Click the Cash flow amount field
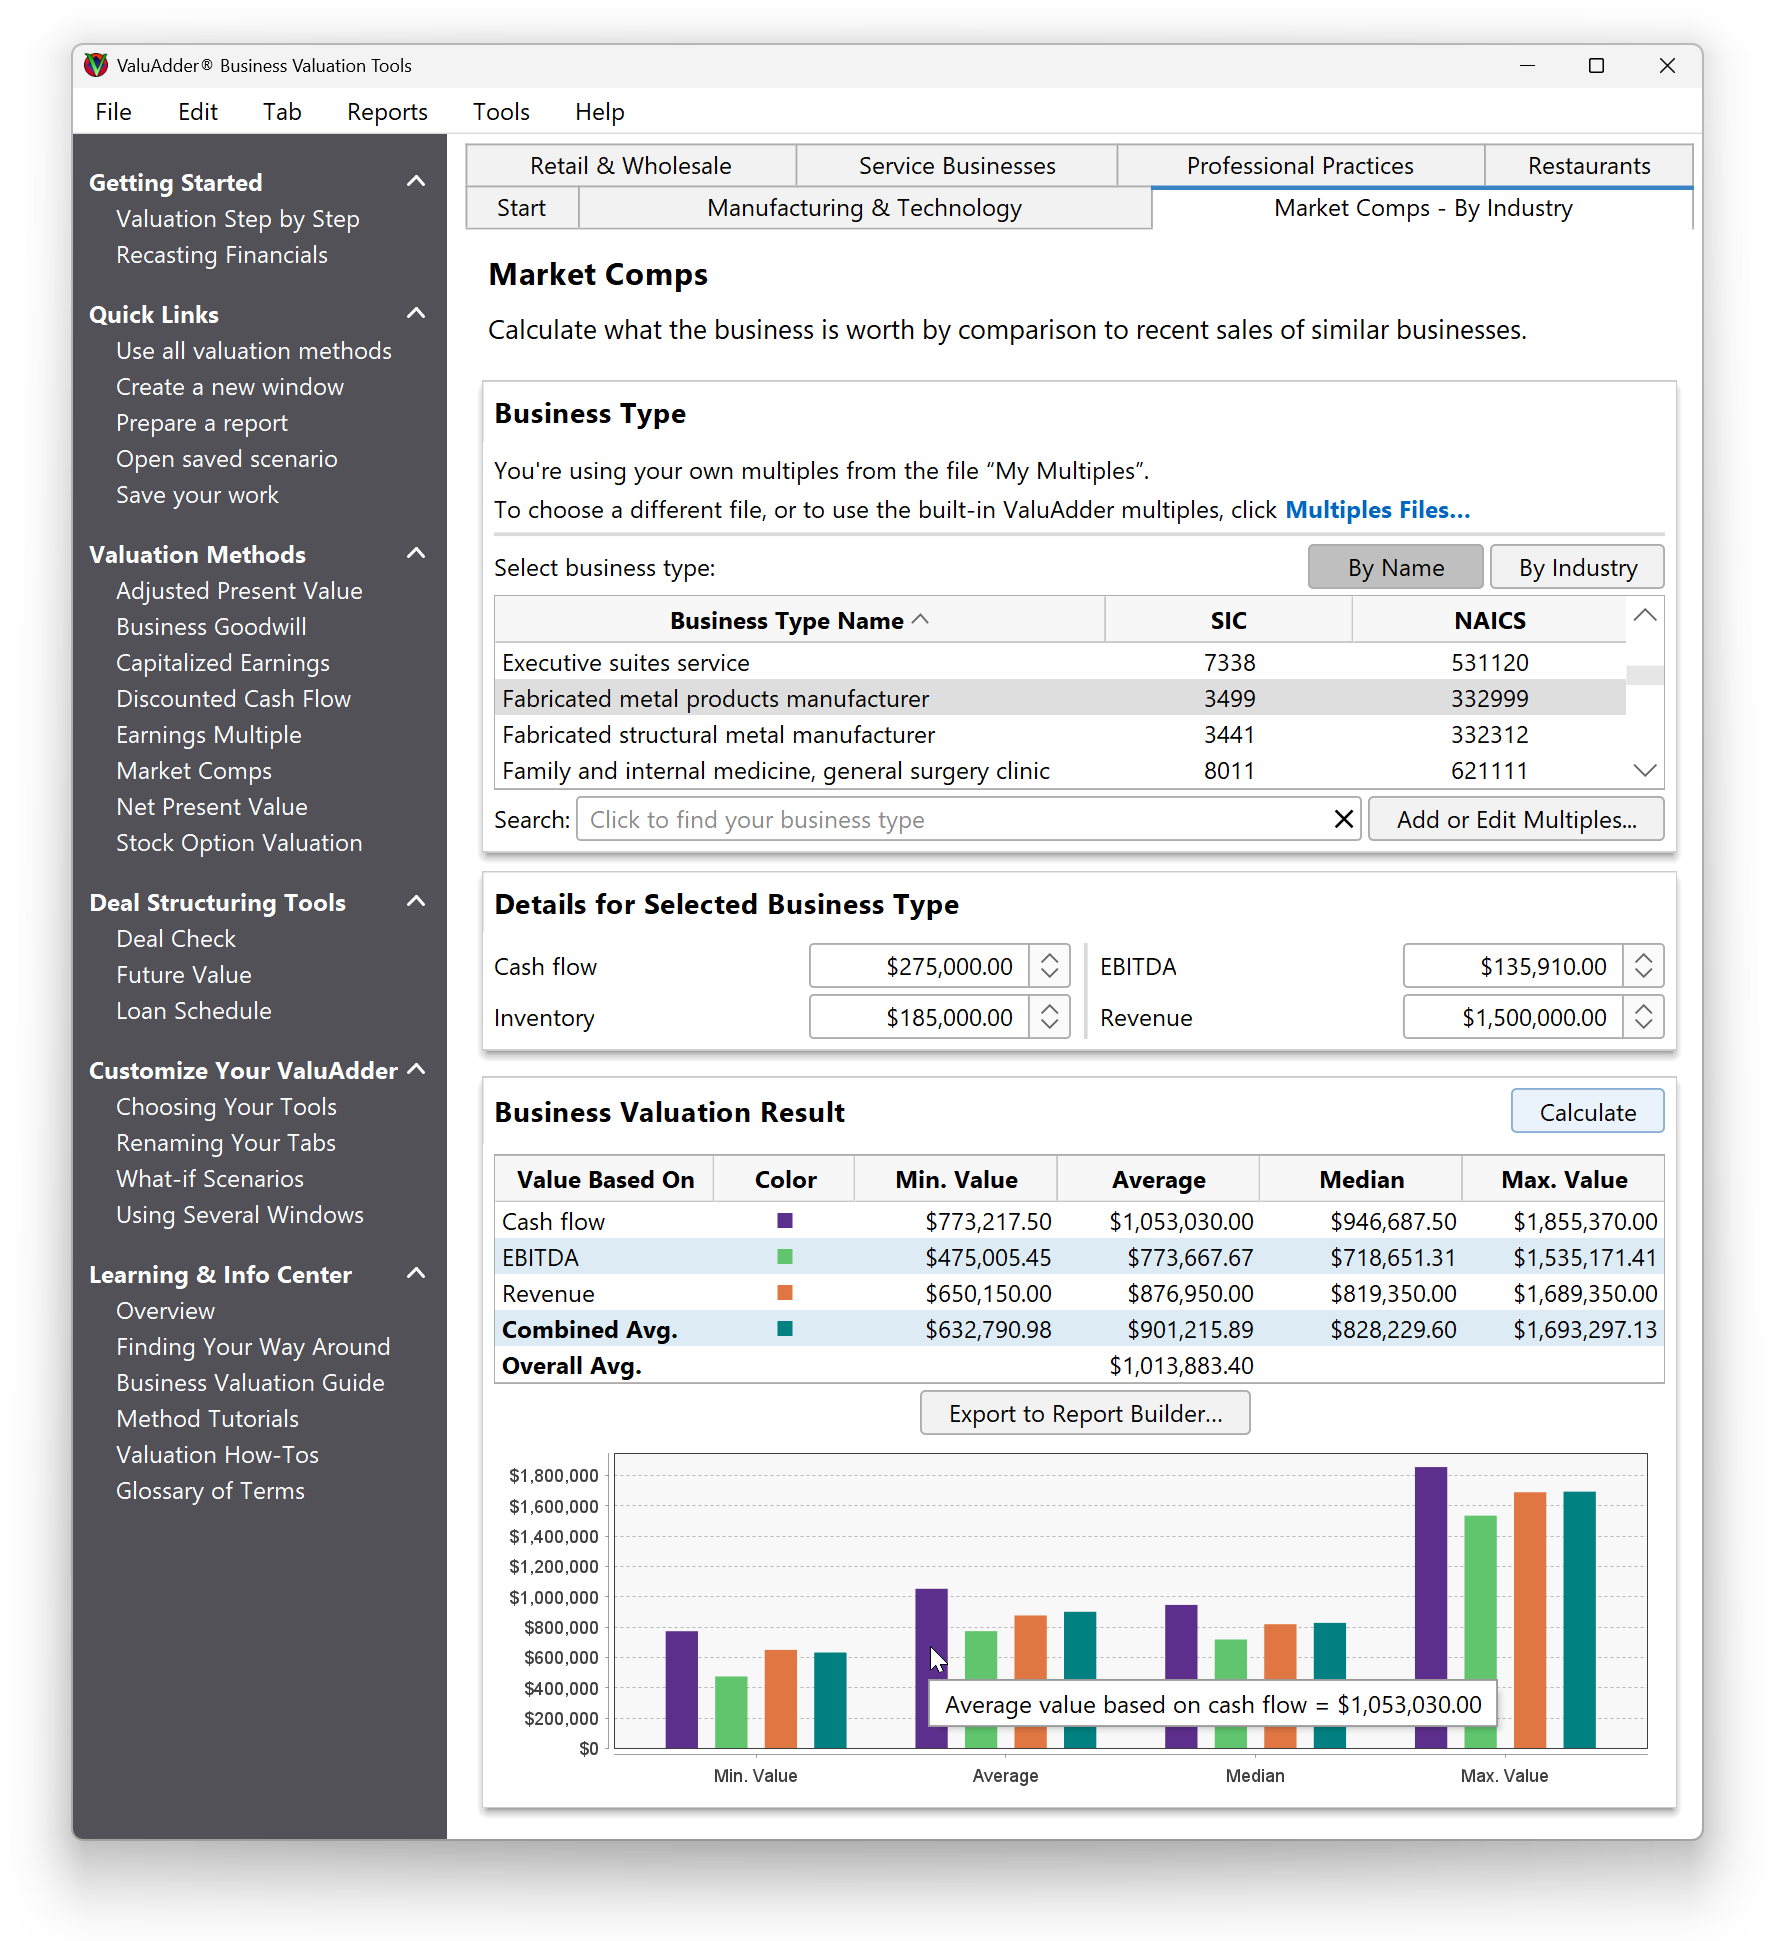1777x1941 pixels. [x=919, y=966]
